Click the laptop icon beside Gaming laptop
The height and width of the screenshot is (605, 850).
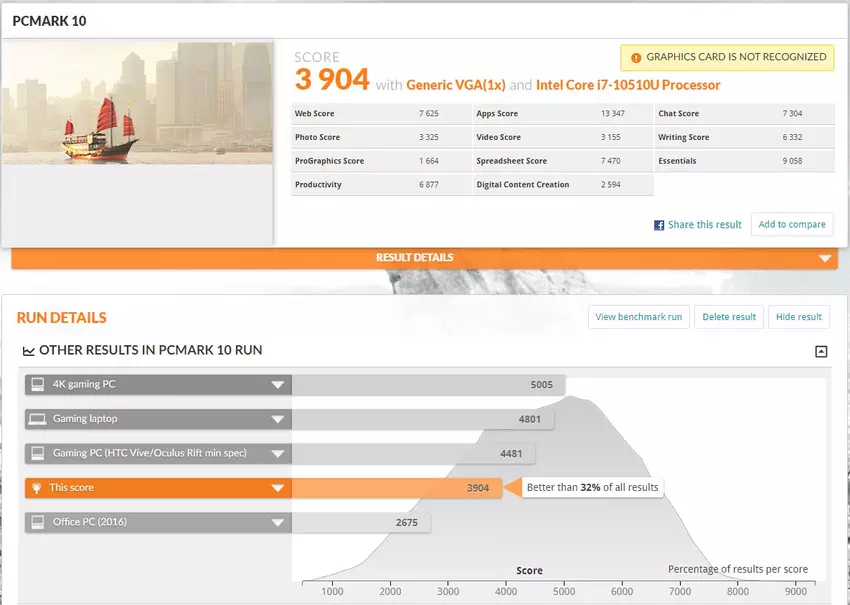coord(37,419)
